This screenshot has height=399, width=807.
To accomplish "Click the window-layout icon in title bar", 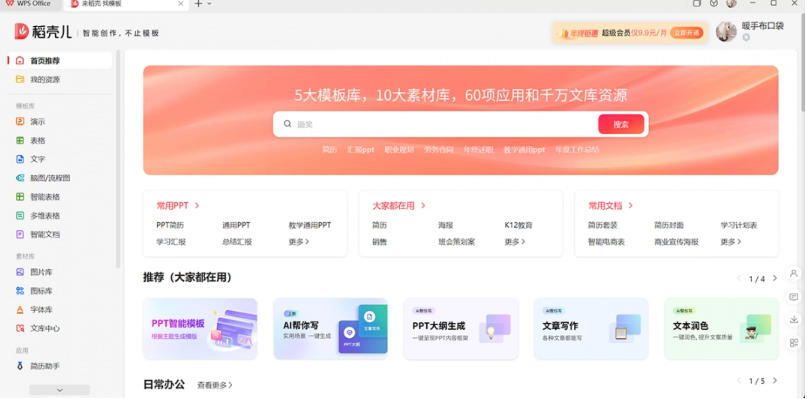I will pyautogui.click(x=696, y=3).
